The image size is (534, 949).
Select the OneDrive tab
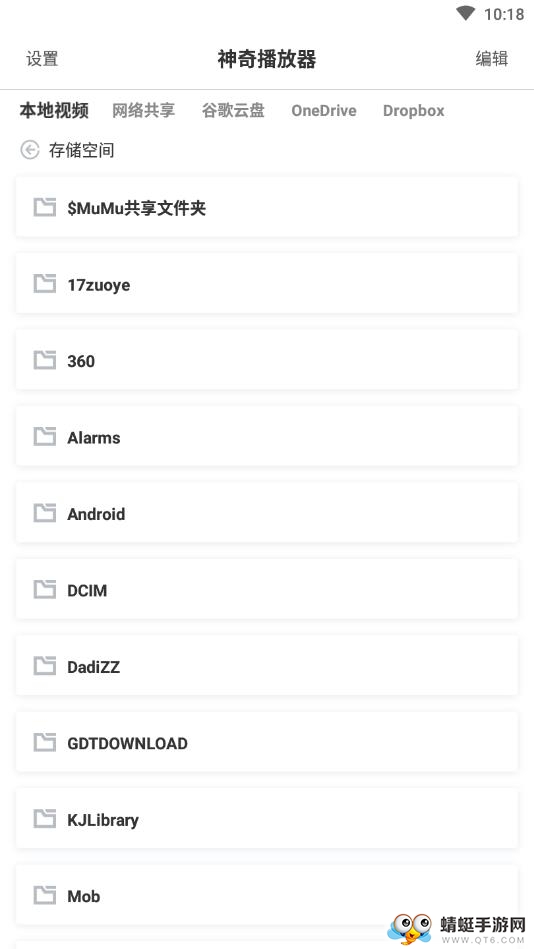pyautogui.click(x=324, y=111)
